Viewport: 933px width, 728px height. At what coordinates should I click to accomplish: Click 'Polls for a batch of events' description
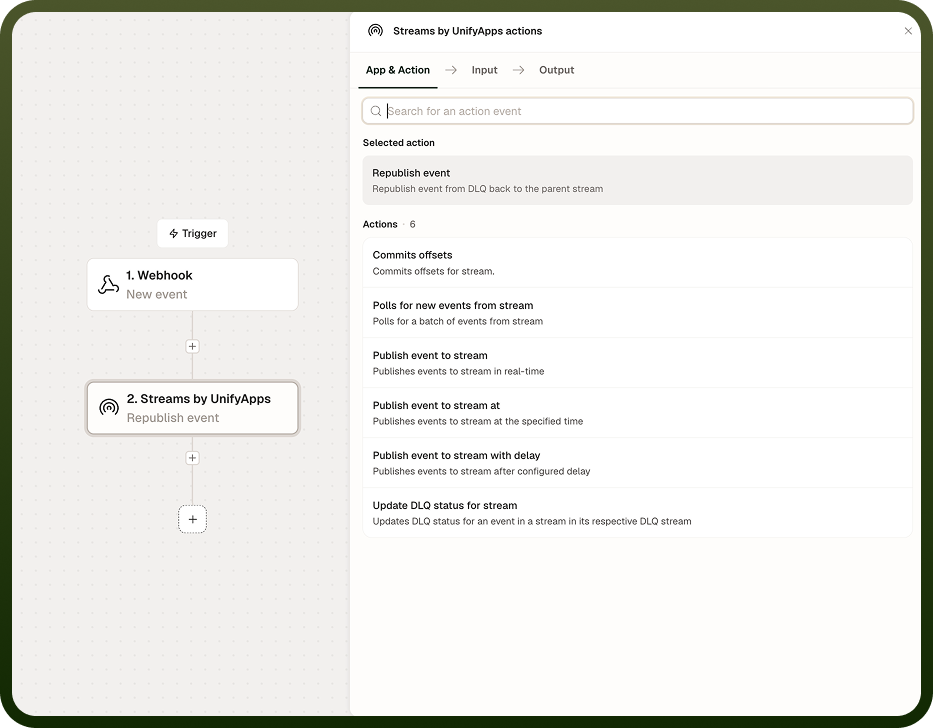click(x=458, y=321)
